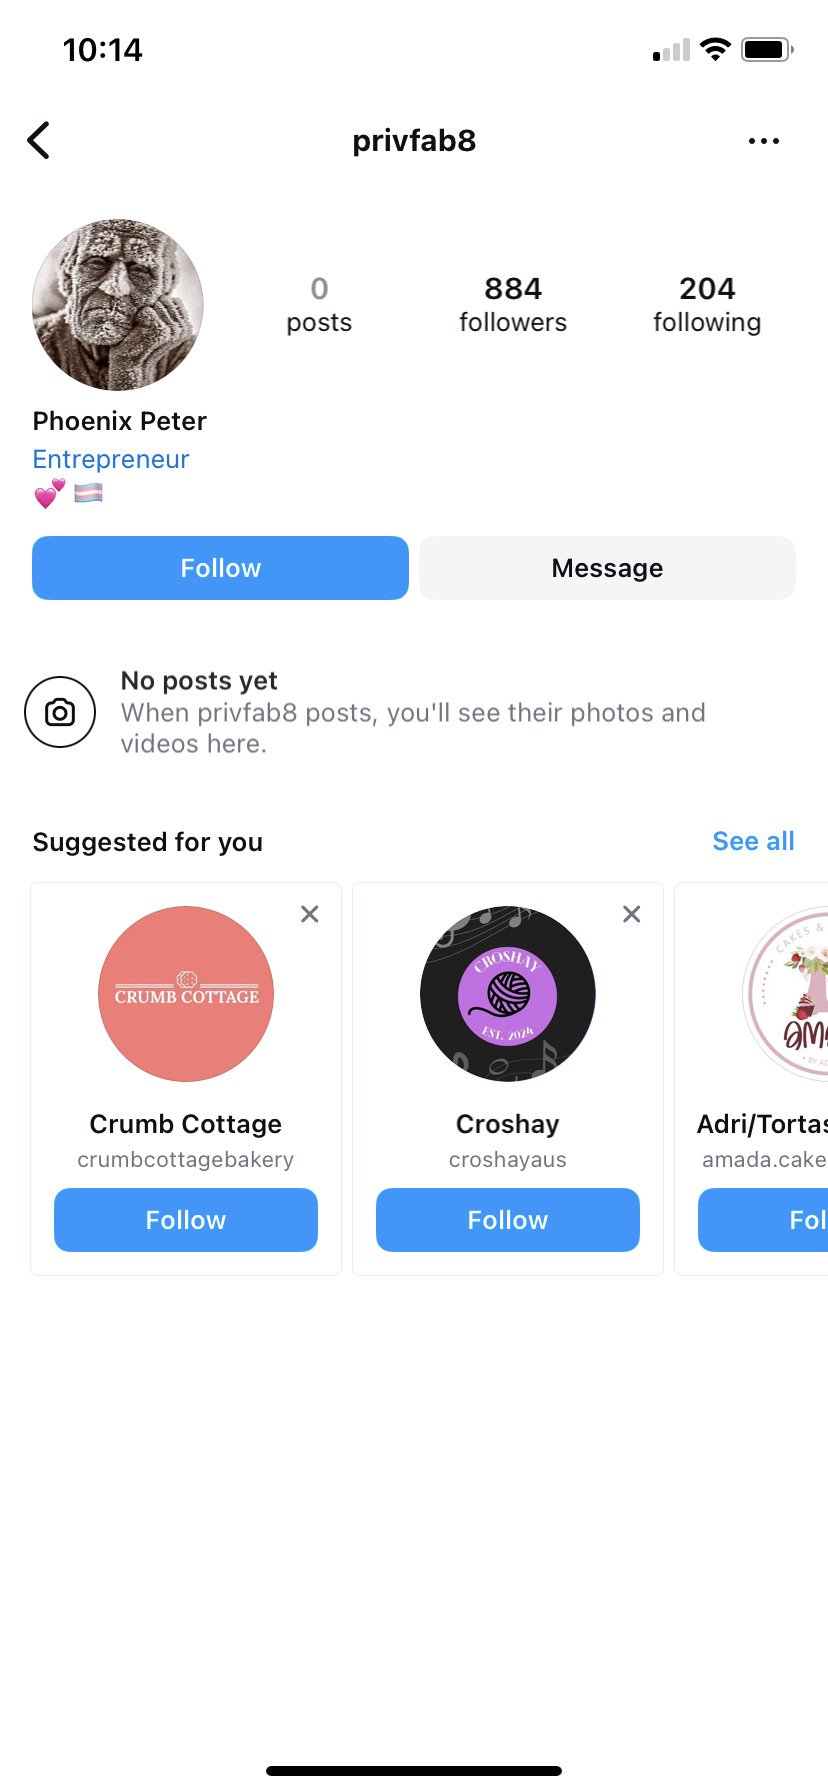View Phoenix Peter's profile picture
Image resolution: width=828 pixels, height=1792 pixels.
[x=118, y=305]
